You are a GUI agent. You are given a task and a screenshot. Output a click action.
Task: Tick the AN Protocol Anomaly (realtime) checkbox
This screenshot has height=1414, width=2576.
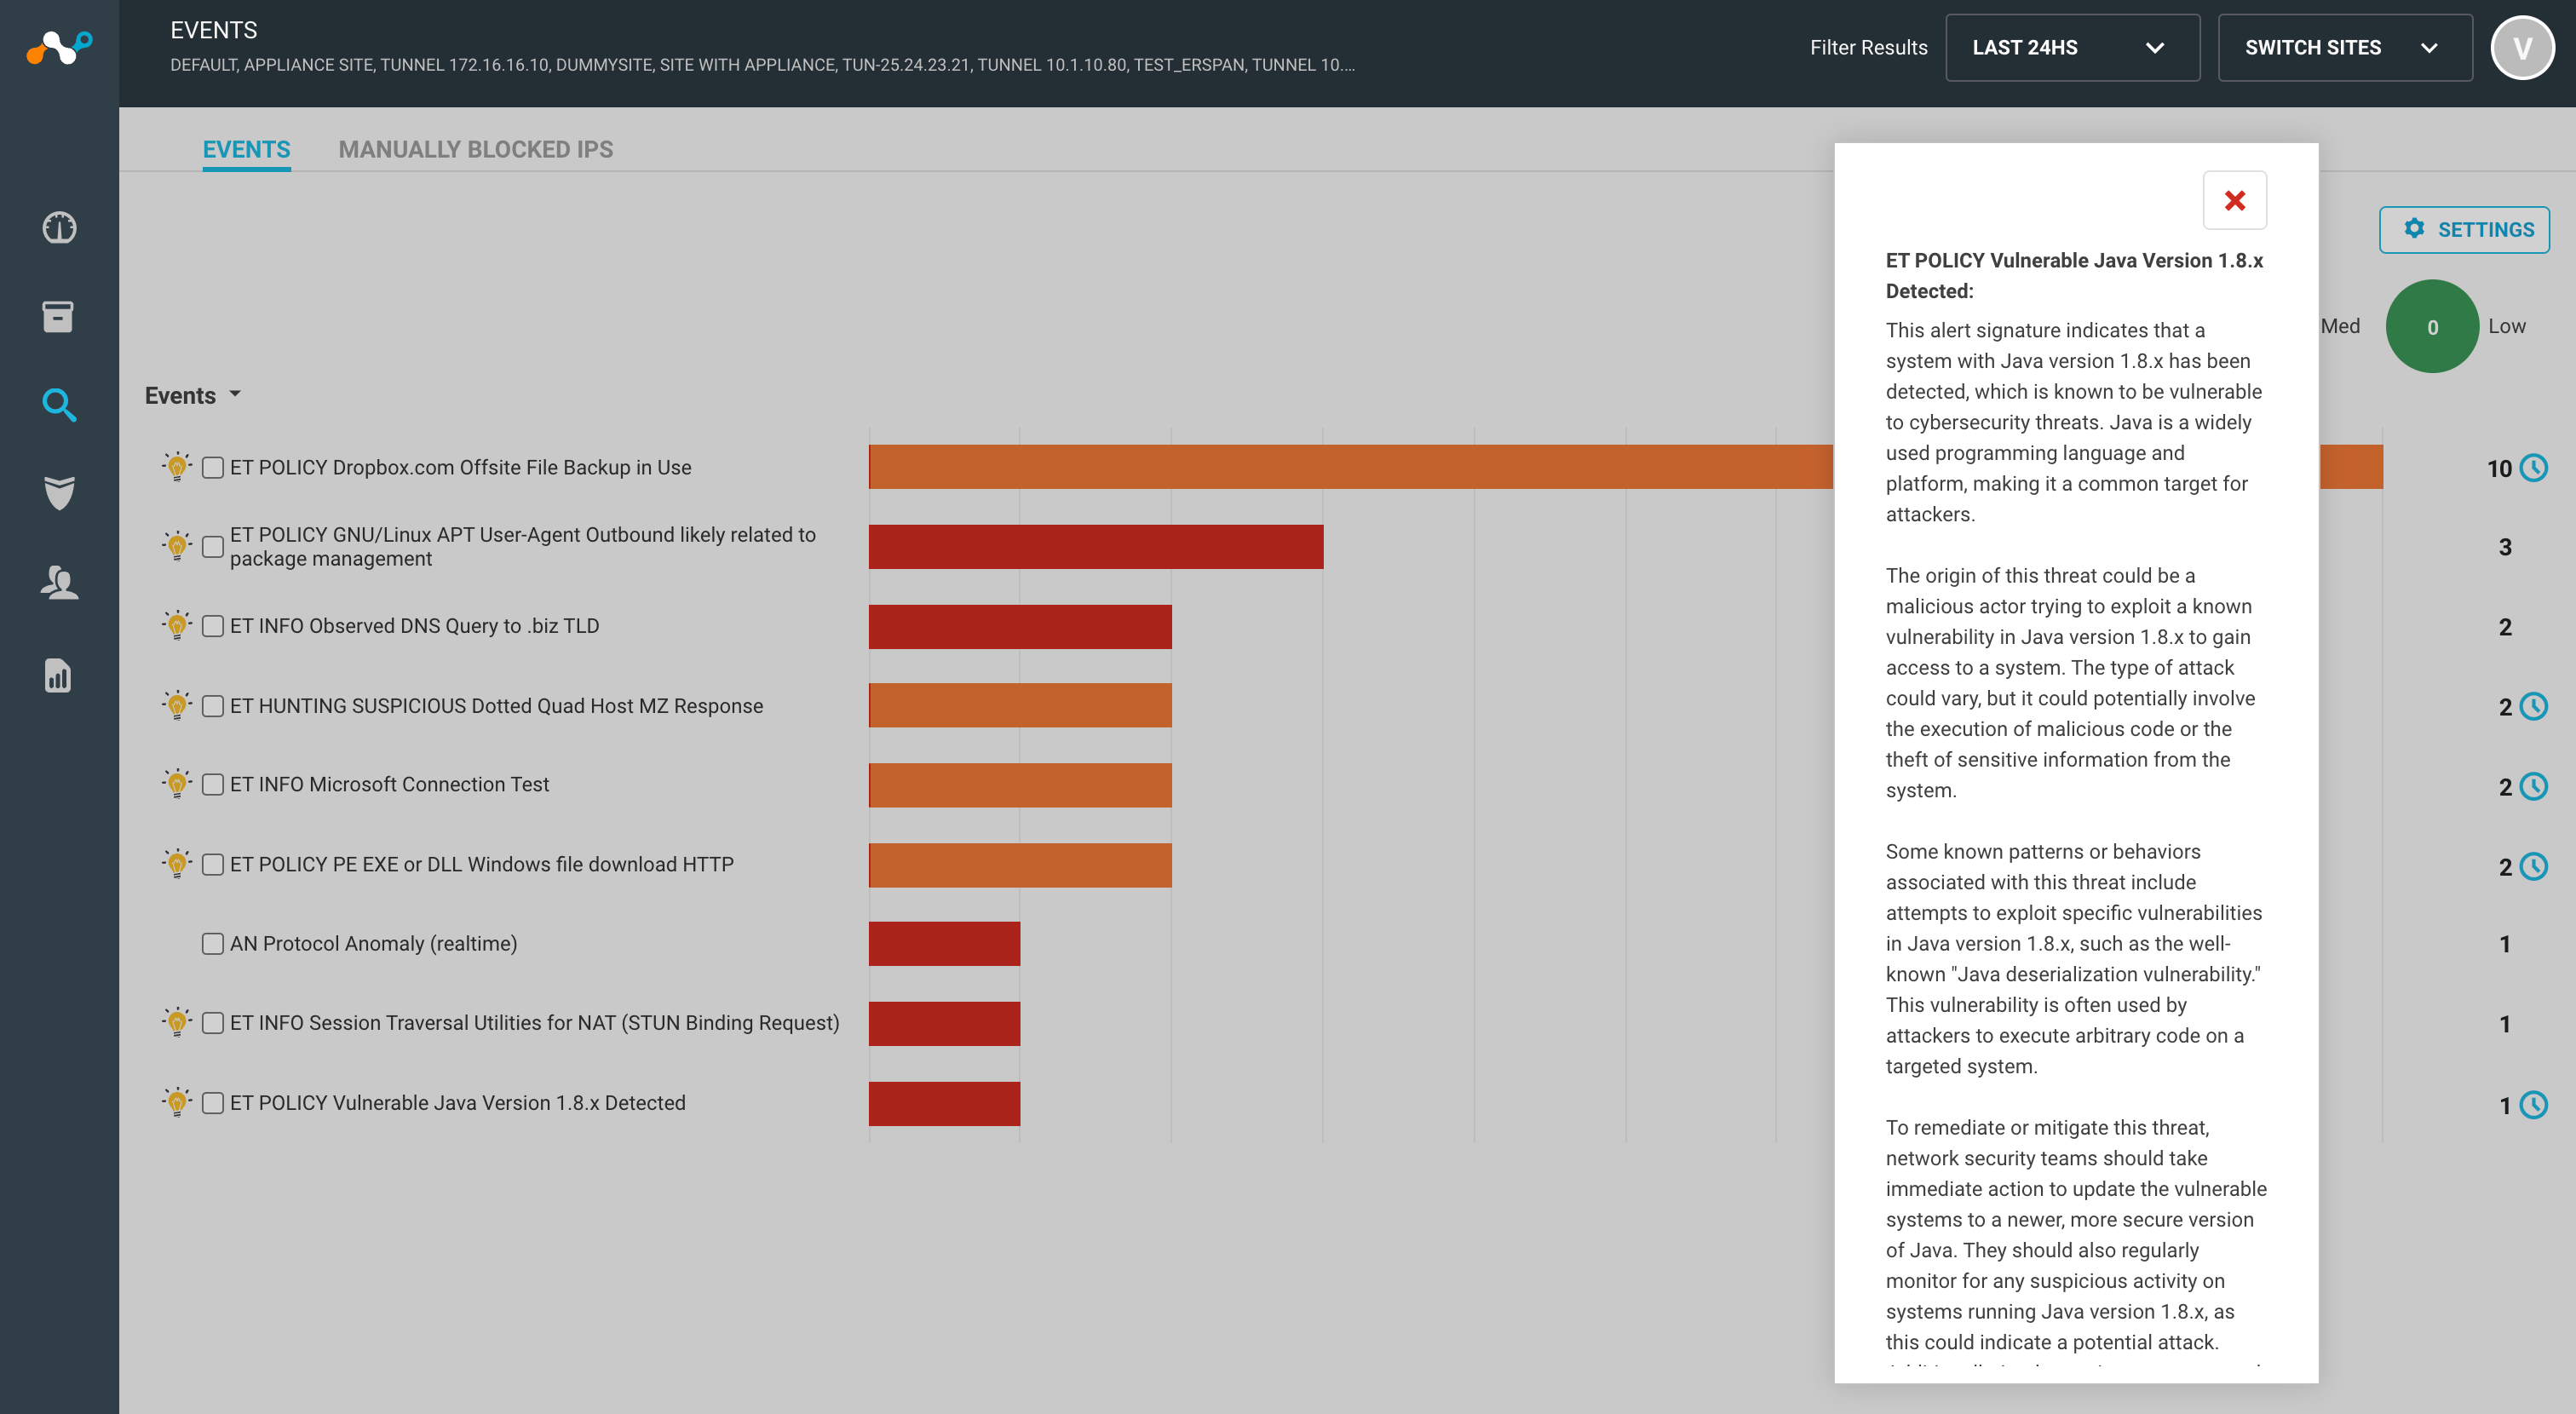(213, 943)
